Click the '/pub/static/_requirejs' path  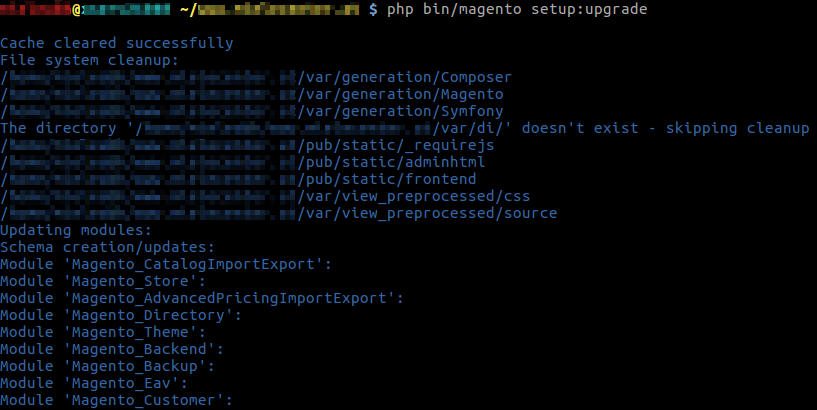[x=395, y=145]
